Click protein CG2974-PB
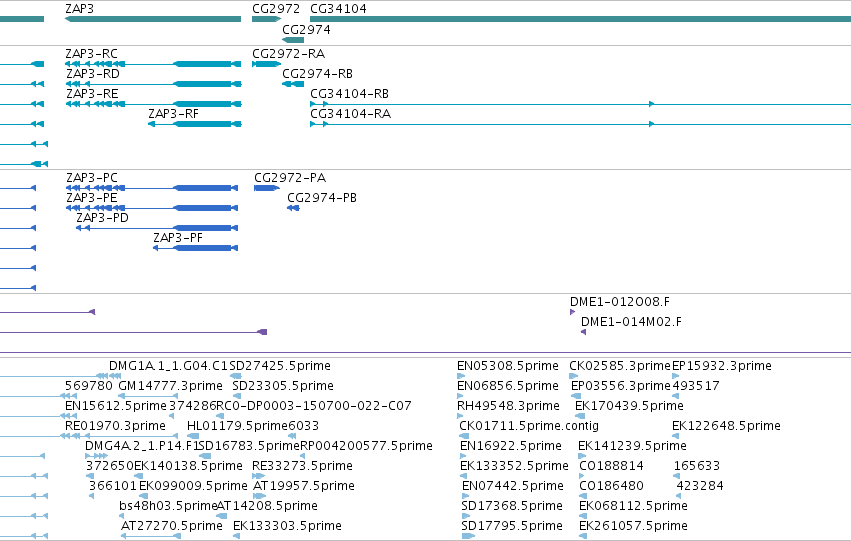The height and width of the screenshot is (541, 851). (322, 198)
